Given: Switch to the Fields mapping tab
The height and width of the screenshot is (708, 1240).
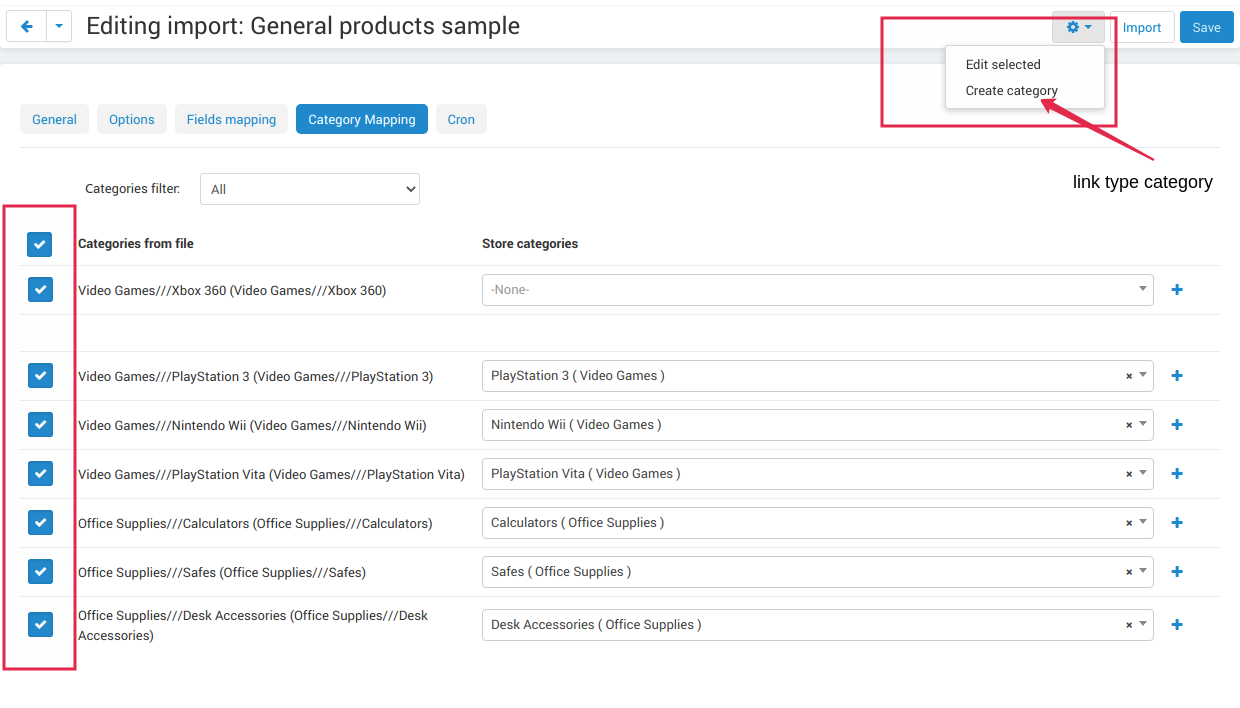Looking at the screenshot, I should (231, 119).
